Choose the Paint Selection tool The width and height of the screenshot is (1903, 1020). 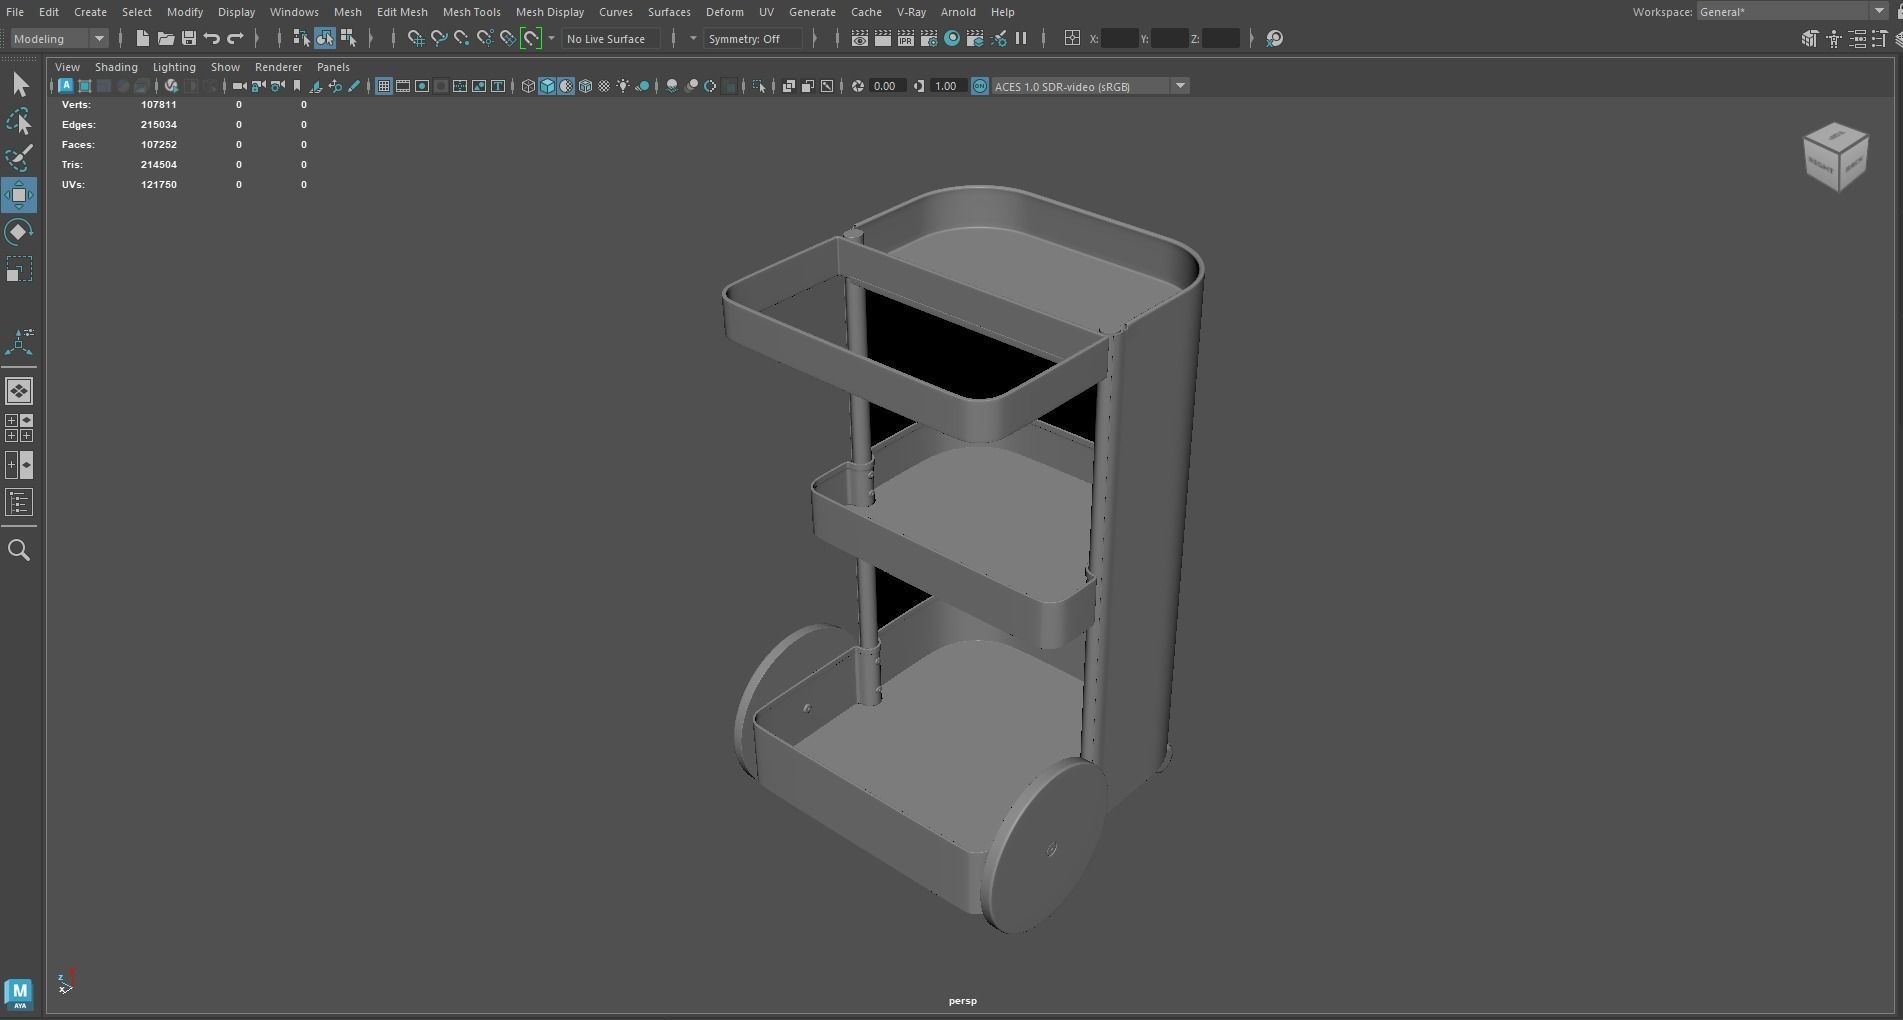(19, 159)
